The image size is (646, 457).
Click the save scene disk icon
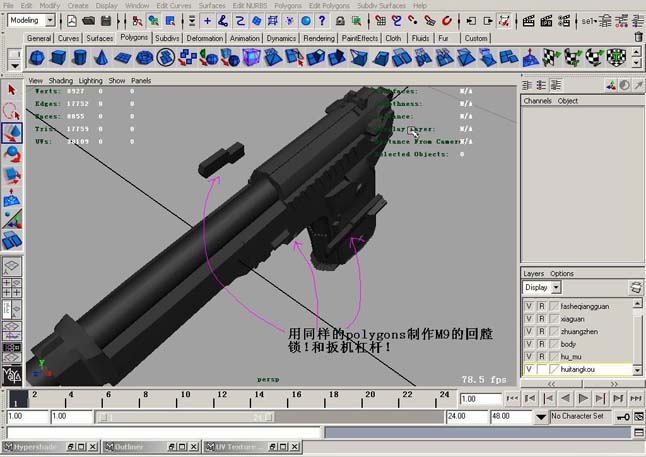106,21
